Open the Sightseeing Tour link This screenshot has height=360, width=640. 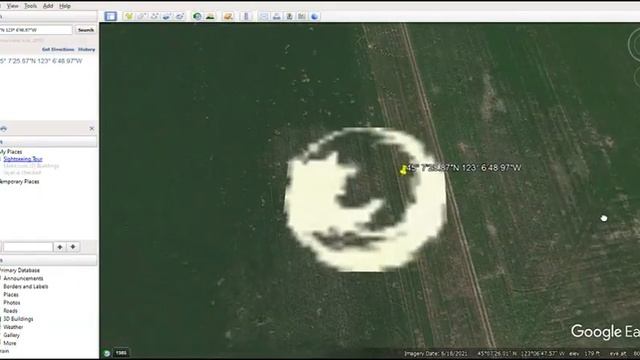[23, 159]
